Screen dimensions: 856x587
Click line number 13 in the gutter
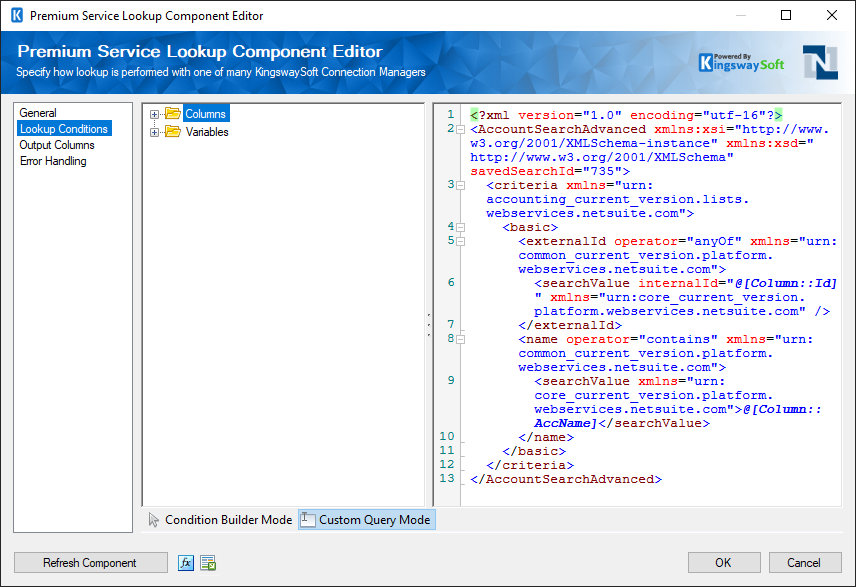[447, 478]
